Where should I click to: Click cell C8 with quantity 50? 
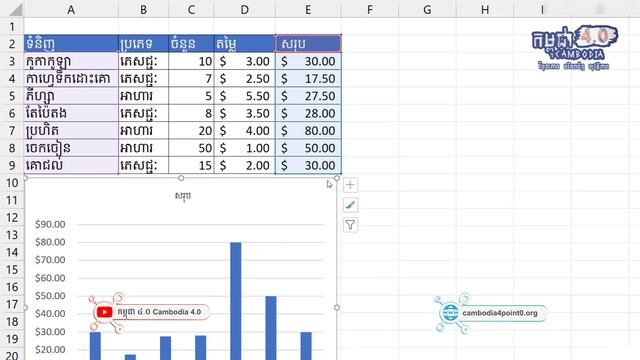point(191,148)
